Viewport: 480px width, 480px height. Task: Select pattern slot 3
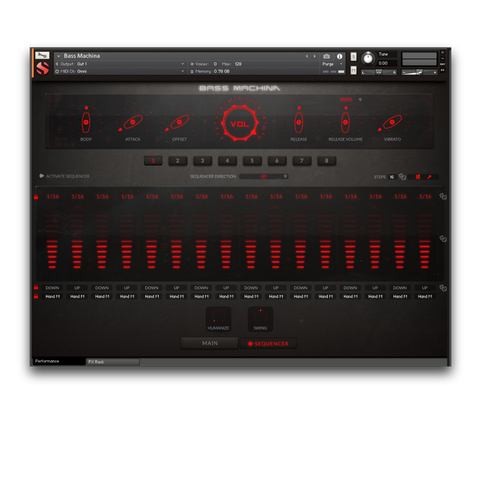point(202,161)
